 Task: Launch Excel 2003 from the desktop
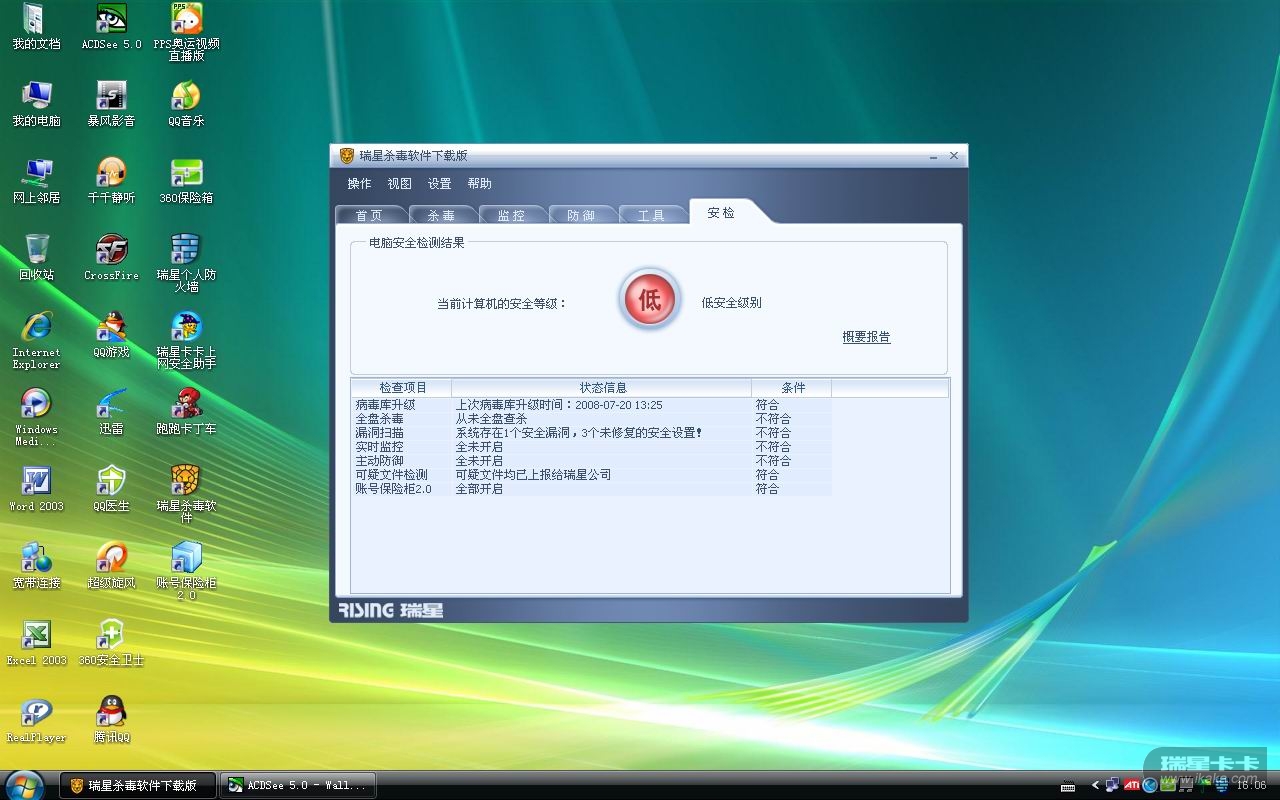pyautogui.click(x=36, y=643)
